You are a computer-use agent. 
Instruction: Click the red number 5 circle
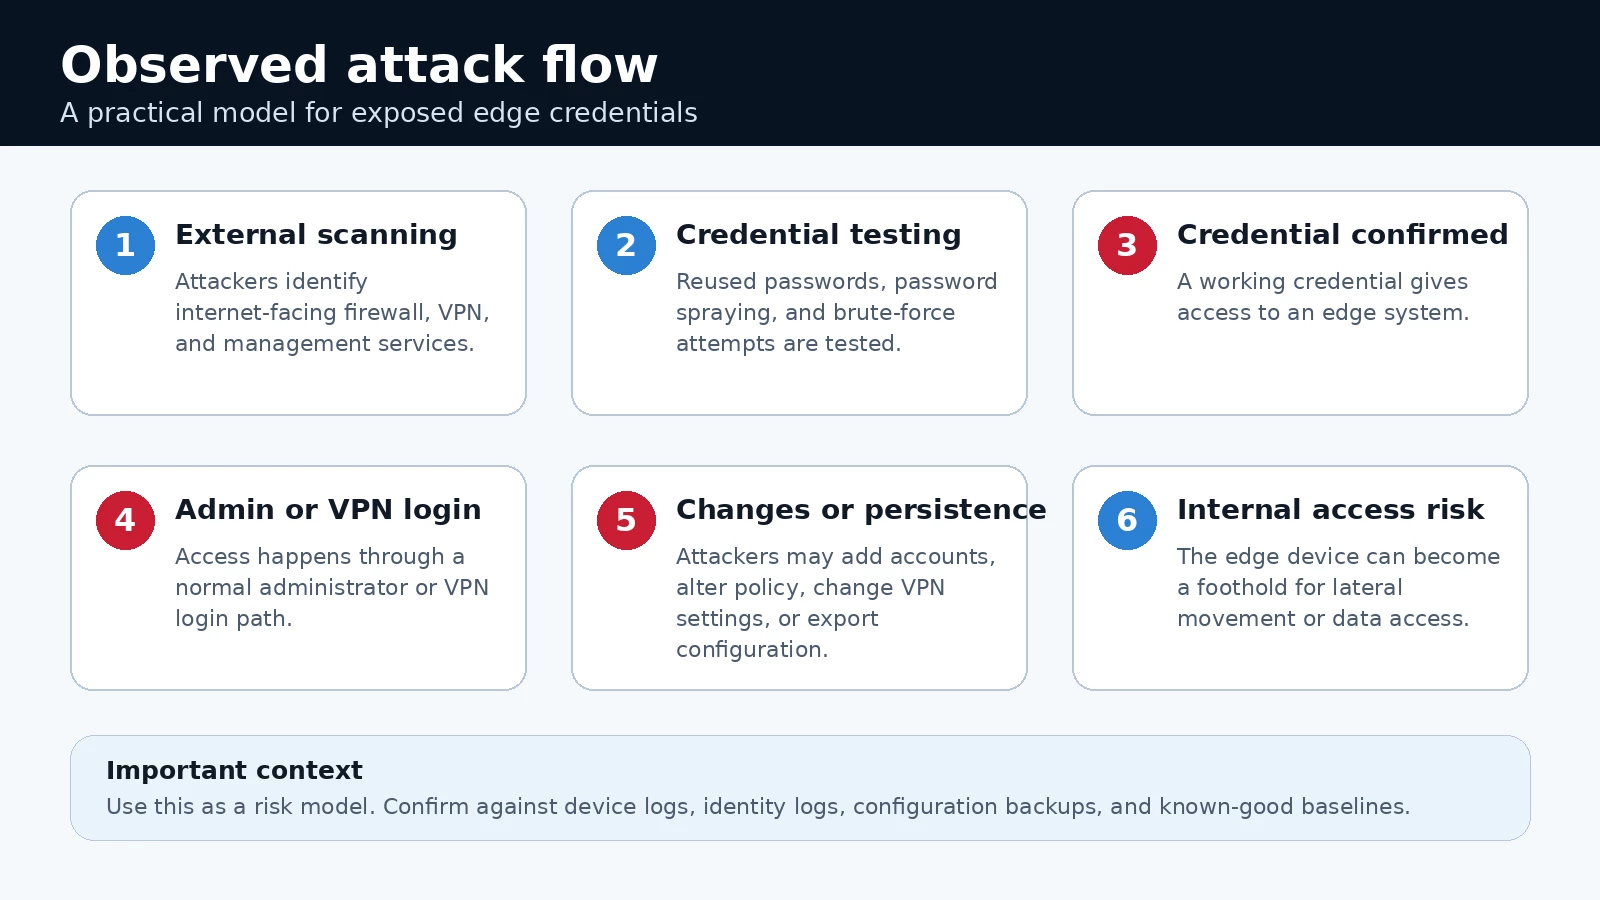pyautogui.click(x=626, y=520)
